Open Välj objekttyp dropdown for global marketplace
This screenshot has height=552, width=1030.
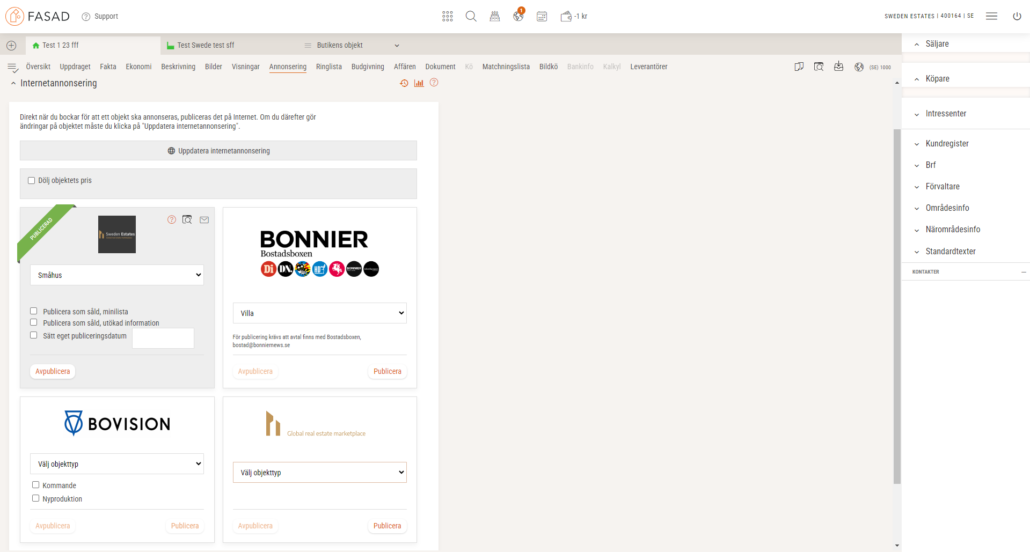[x=320, y=472]
